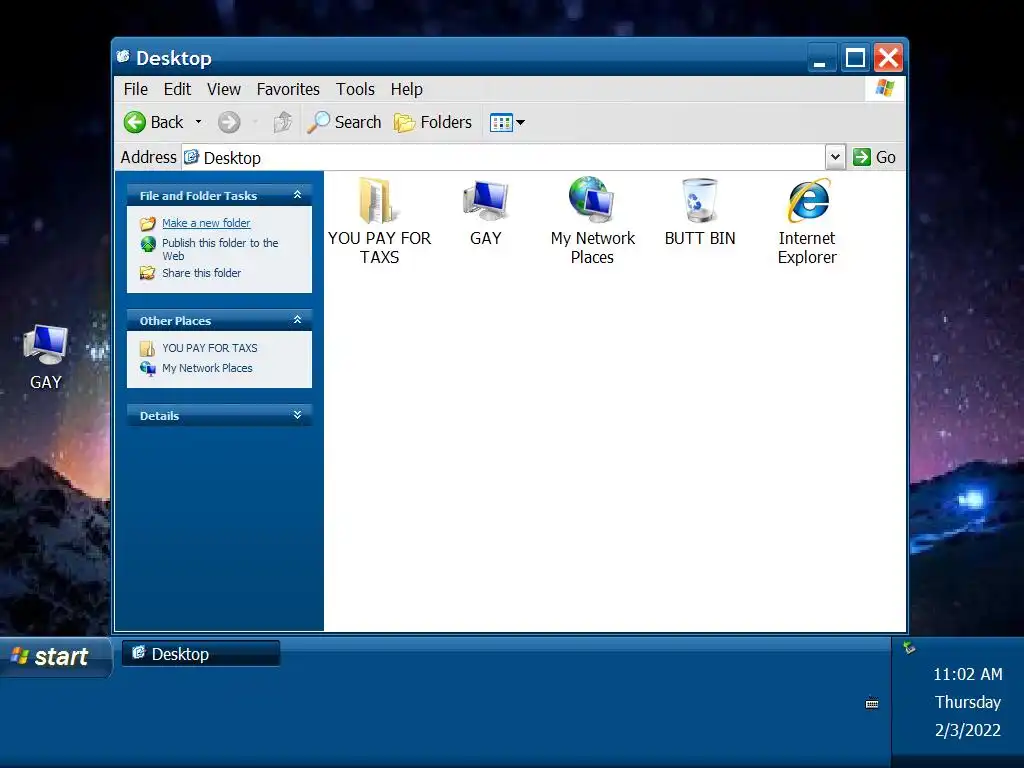Open the Address bar dropdown arrow
The height and width of the screenshot is (768, 1024).
coord(835,157)
